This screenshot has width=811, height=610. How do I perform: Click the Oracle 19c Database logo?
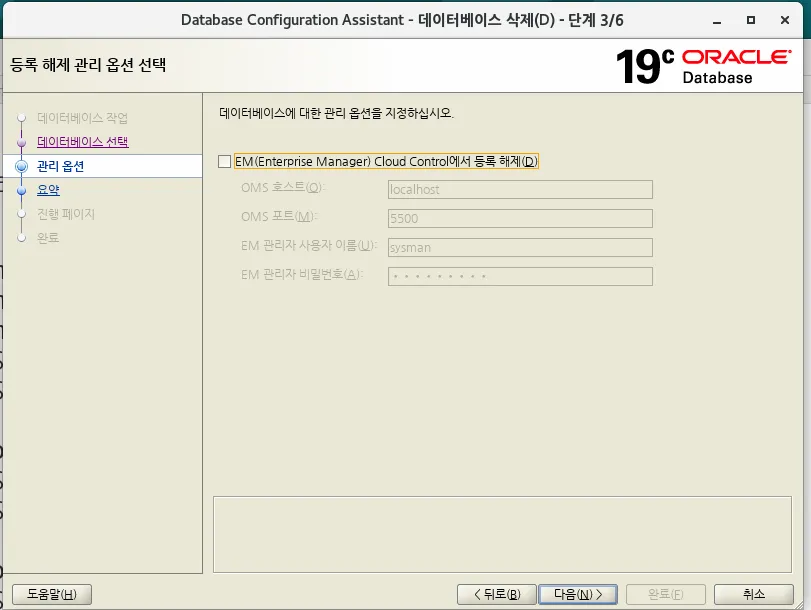[x=703, y=66]
